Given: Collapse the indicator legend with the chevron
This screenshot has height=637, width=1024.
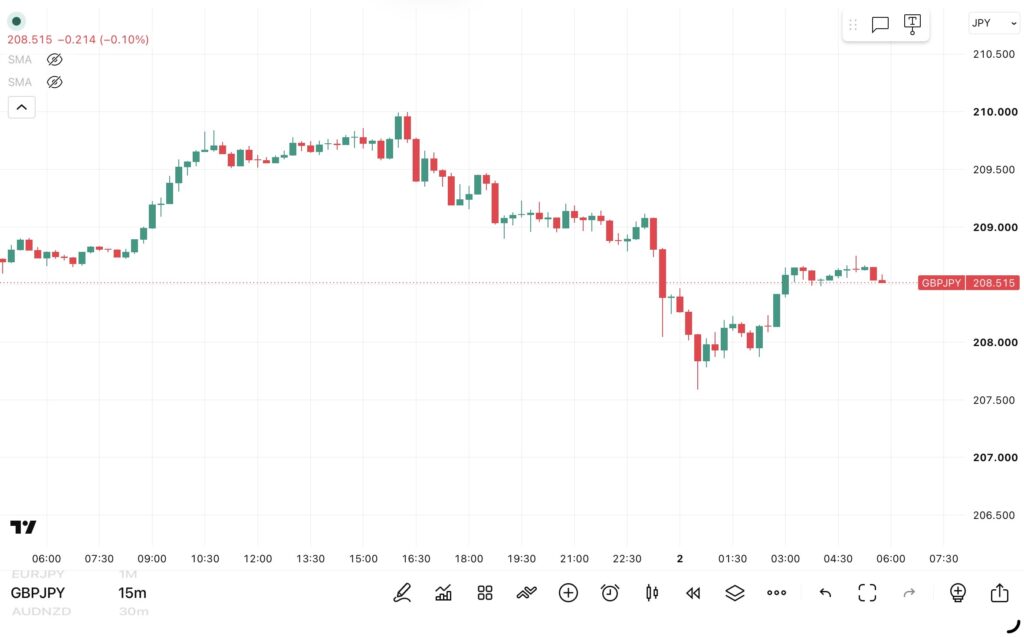Looking at the screenshot, I should coord(22,107).
